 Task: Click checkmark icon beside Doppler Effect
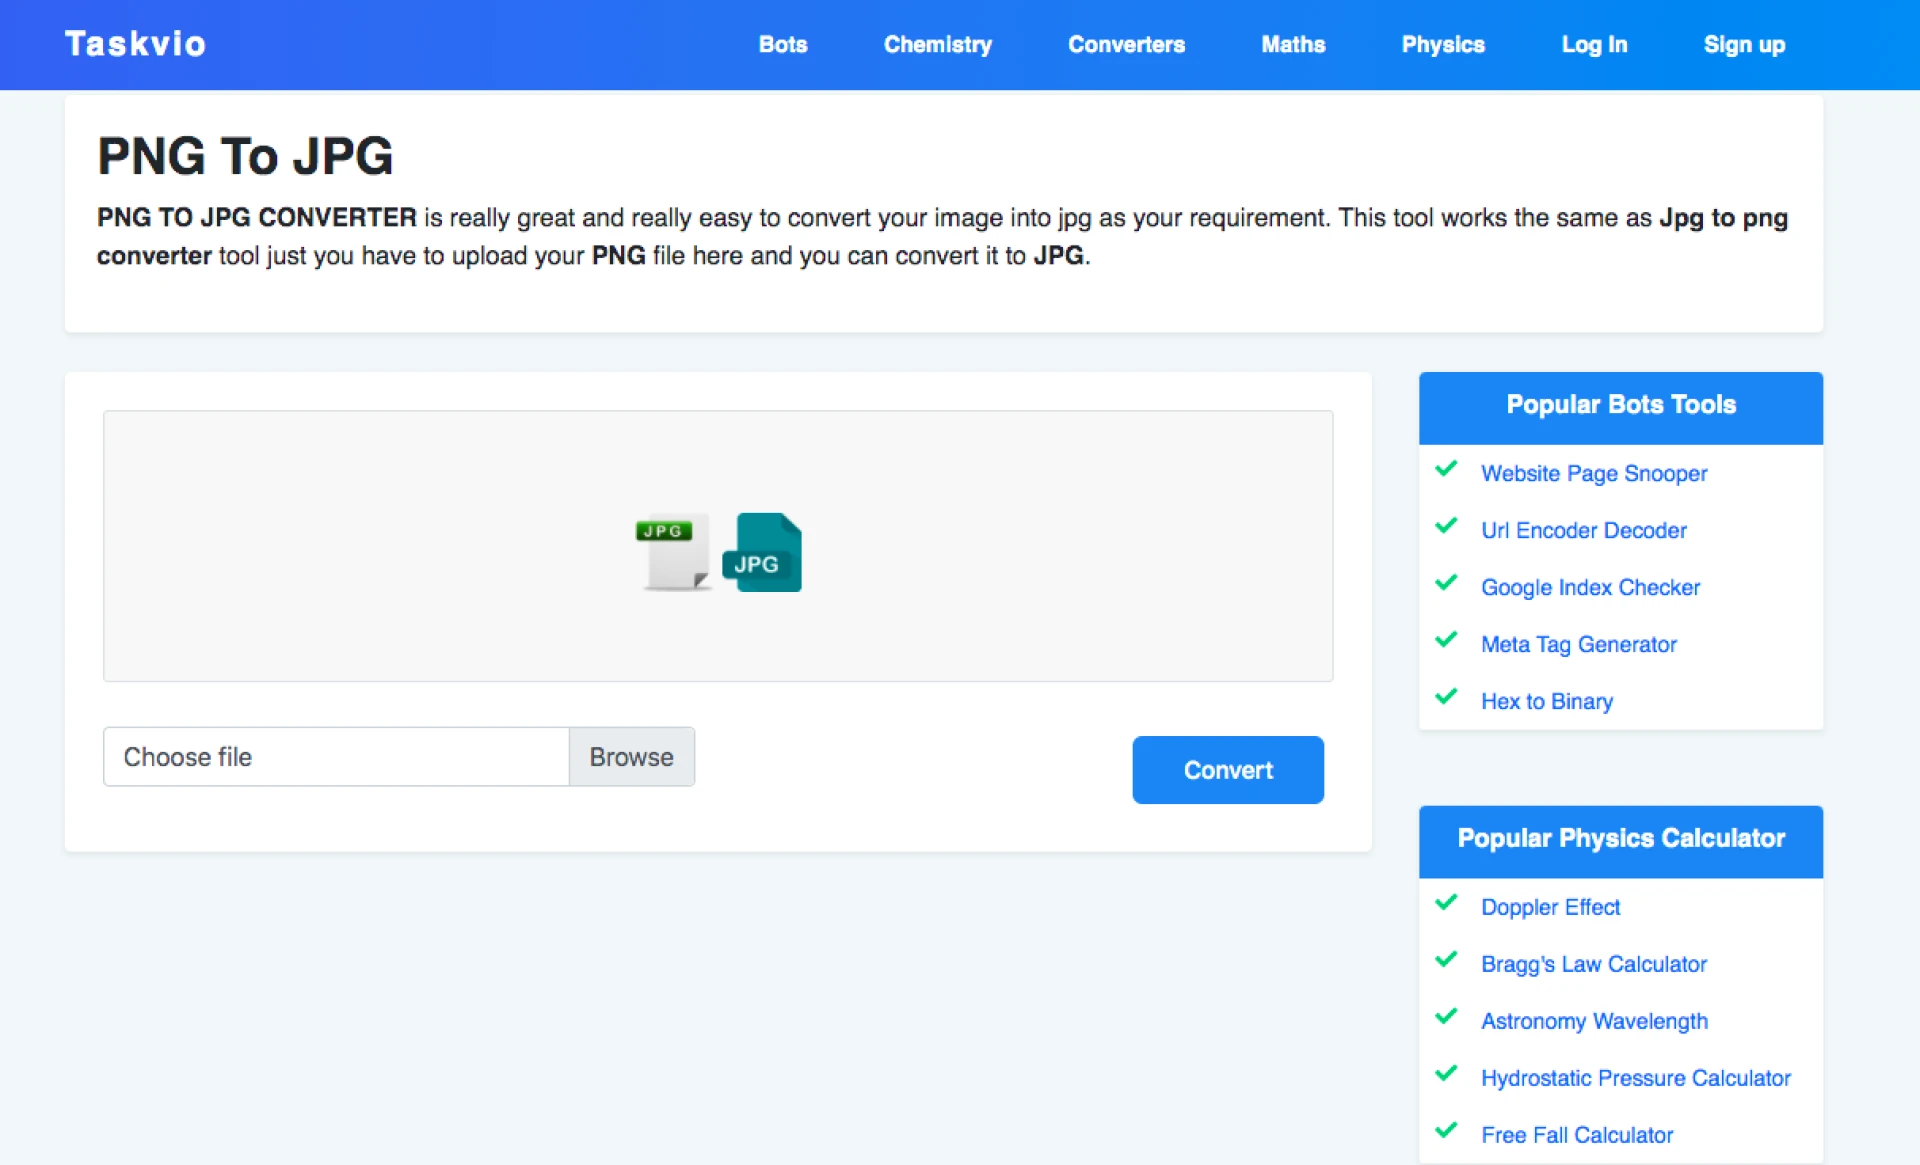pyautogui.click(x=1446, y=903)
